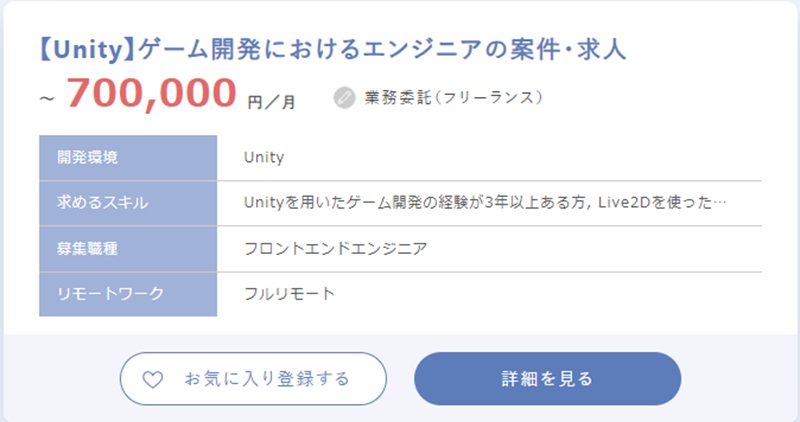Click the heart icon on the favorite button

coord(152,379)
